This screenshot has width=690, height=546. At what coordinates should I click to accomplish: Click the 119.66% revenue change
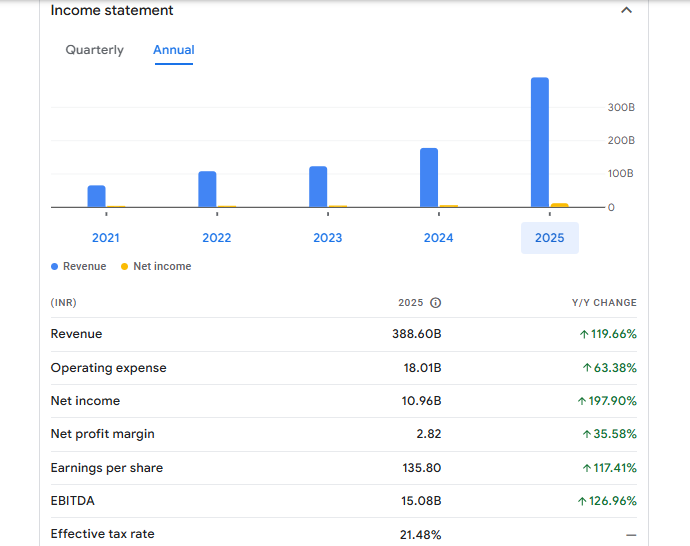(608, 334)
